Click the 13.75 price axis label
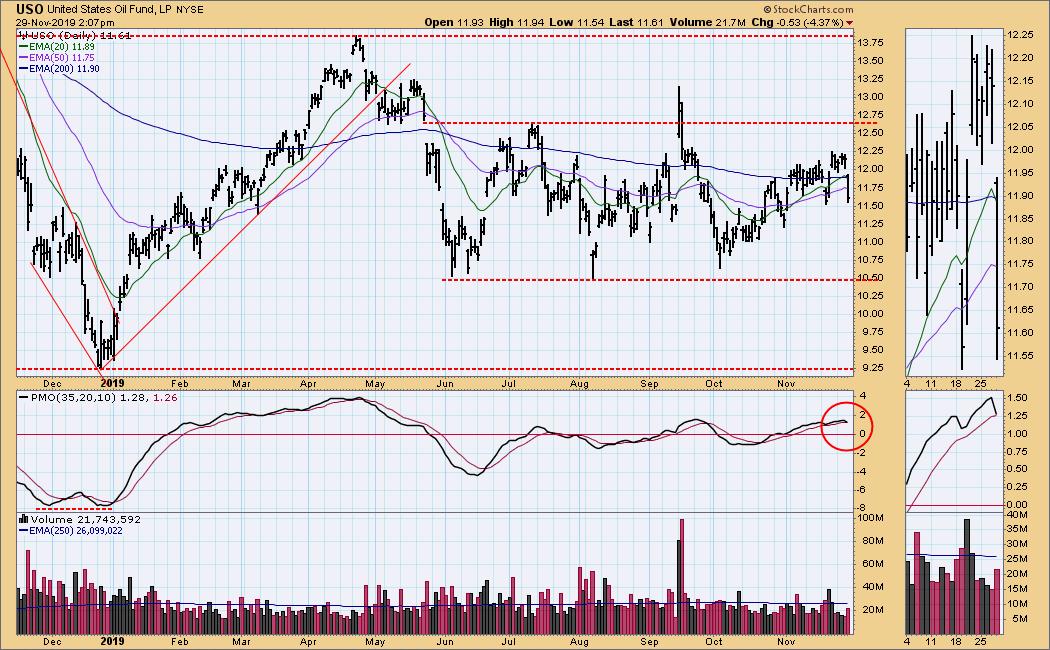The image size is (1050, 650). (870, 42)
